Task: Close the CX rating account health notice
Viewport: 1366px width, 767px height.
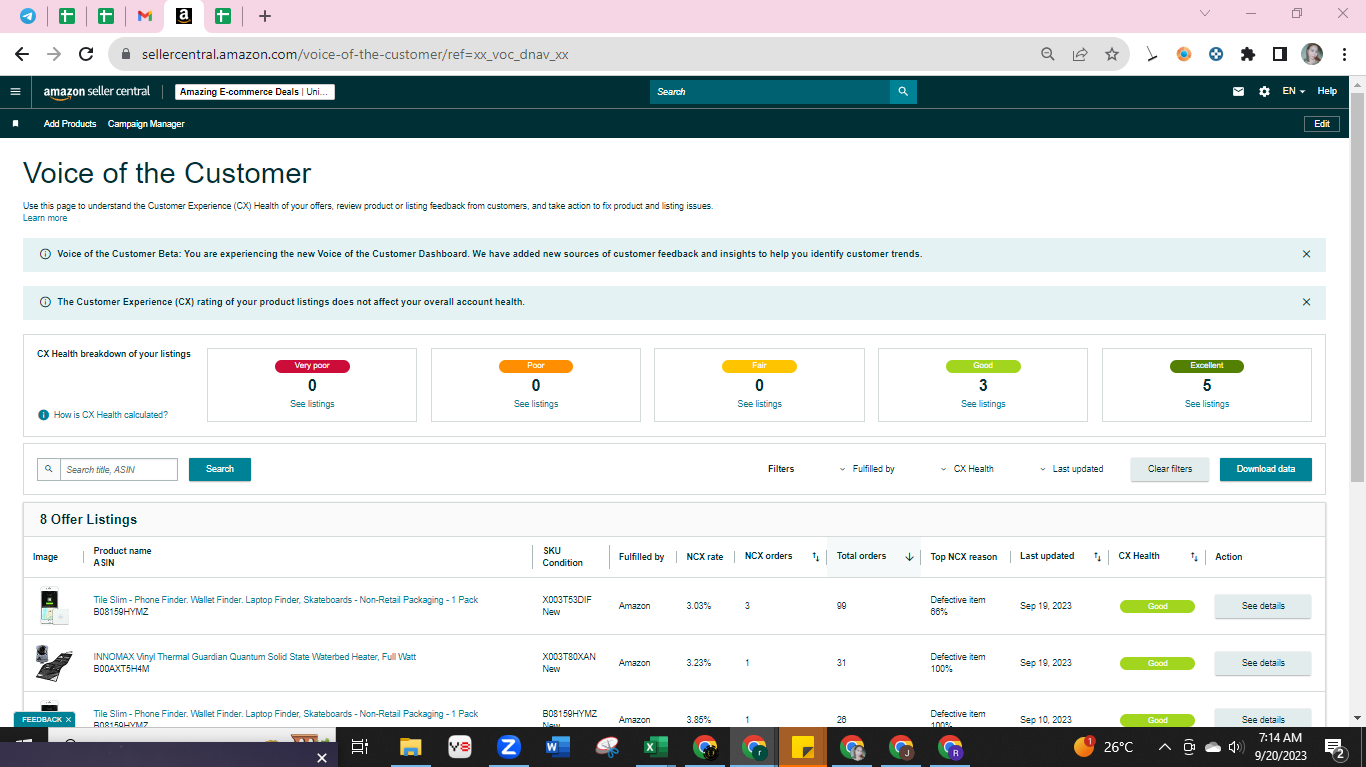Action: (x=1306, y=302)
